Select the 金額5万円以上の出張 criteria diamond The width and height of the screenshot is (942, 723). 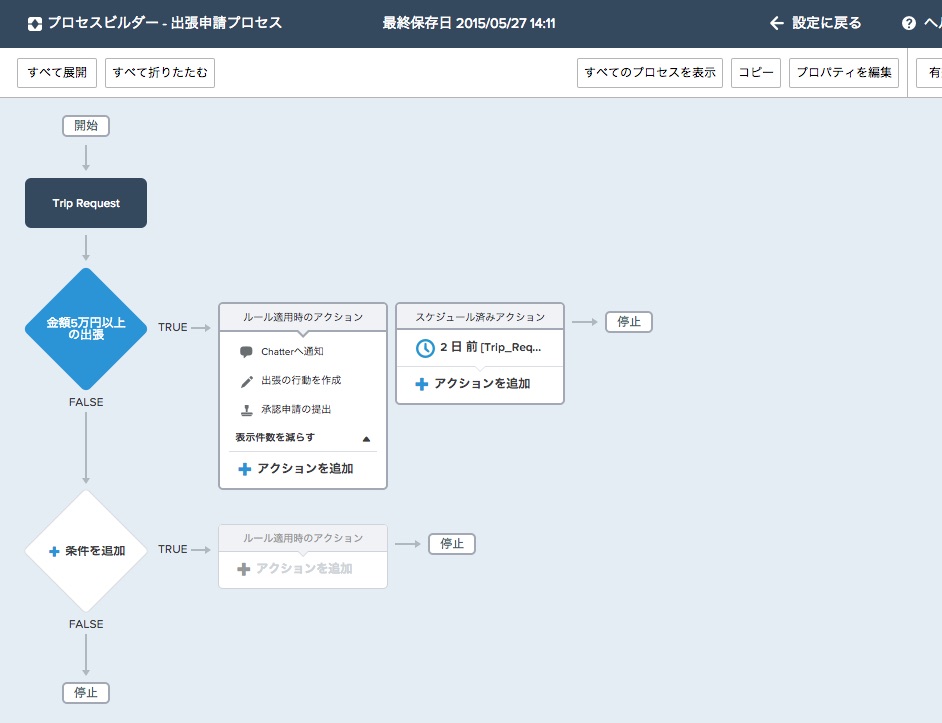point(86,328)
